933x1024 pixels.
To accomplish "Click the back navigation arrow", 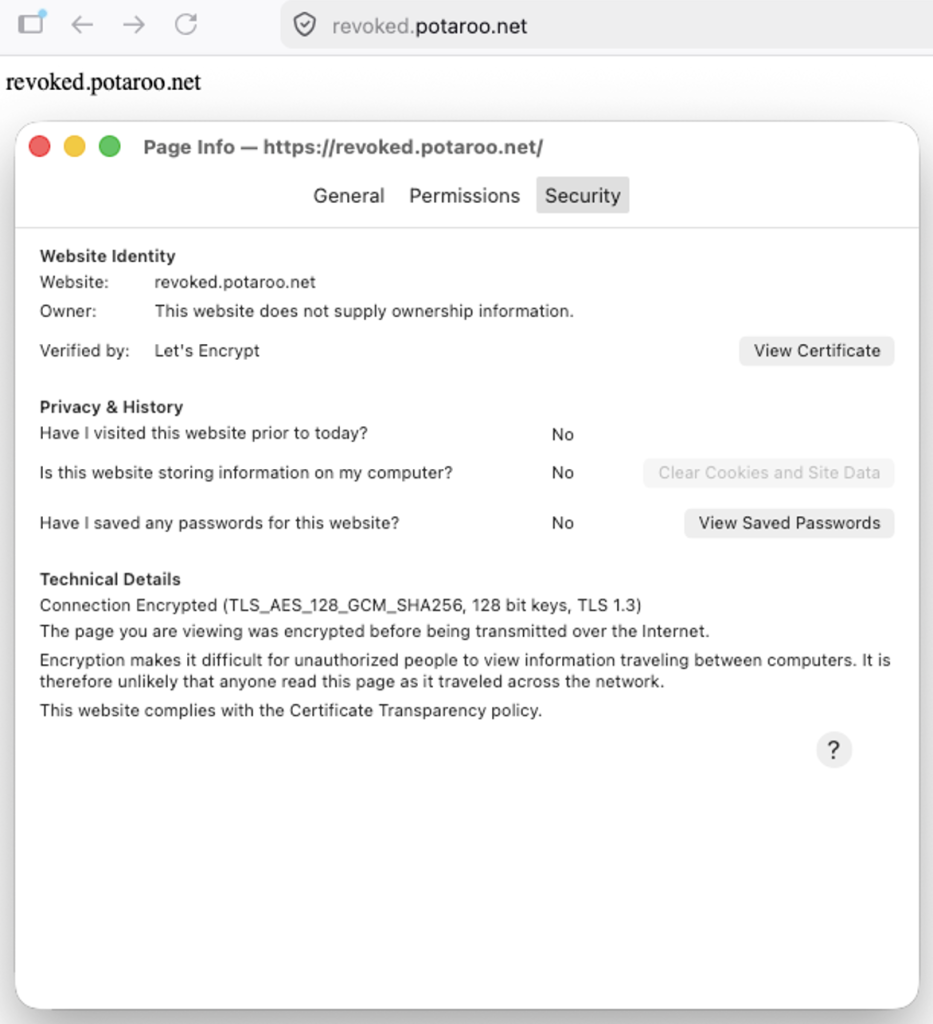I will point(83,25).
